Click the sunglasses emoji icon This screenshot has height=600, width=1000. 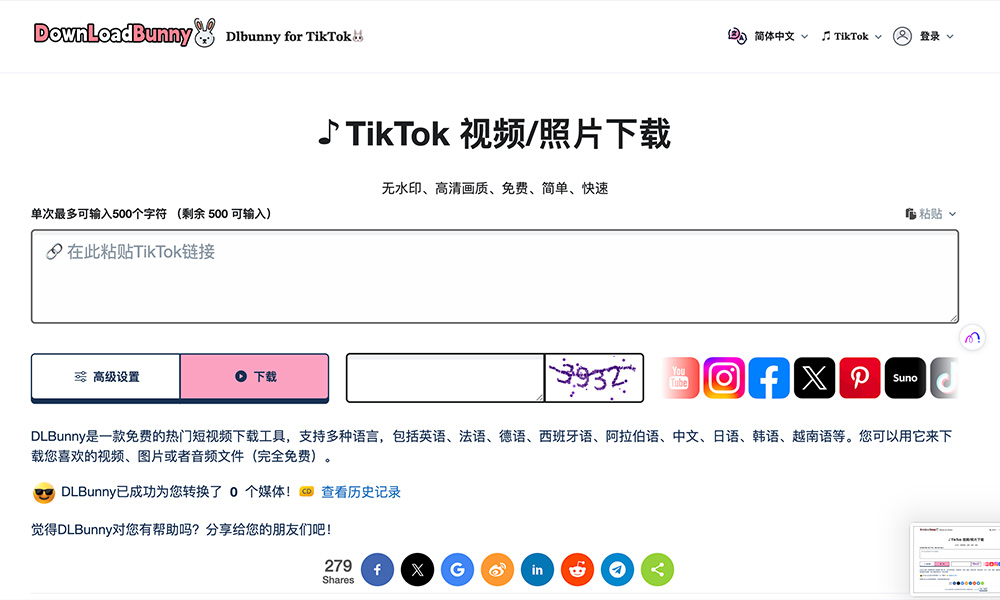click(44, 492)
